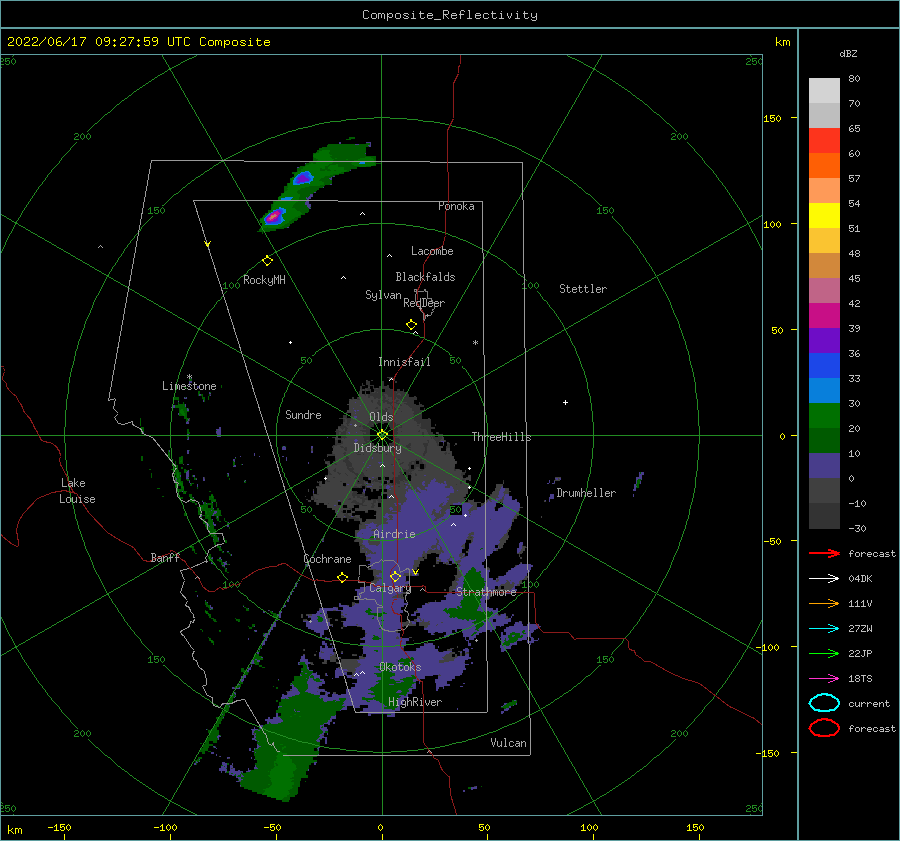Pick the gold 51 dBZ swatch
The width and height of the screenshot is (900, 841).
pyautogui.click(x=824, y=241)
